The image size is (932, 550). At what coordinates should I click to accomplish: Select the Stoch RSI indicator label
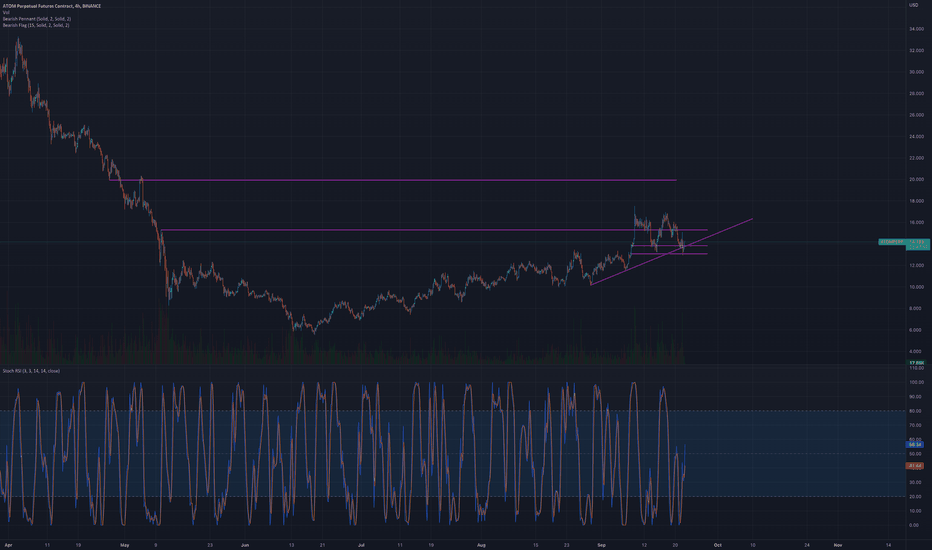(31, 371)
